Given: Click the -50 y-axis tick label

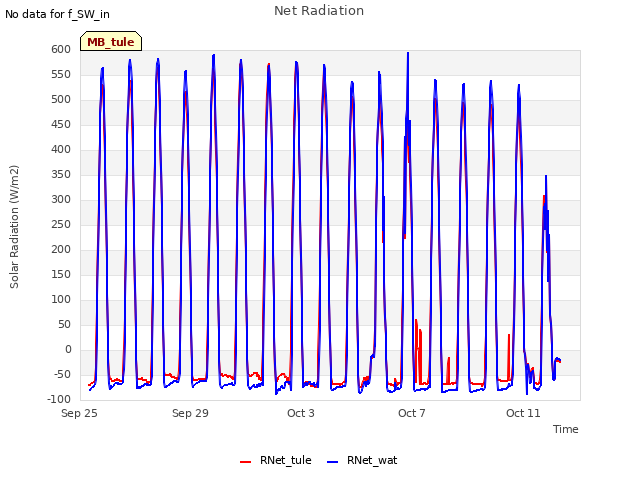Looking at the screenshot, I should (x=62, y=374).
